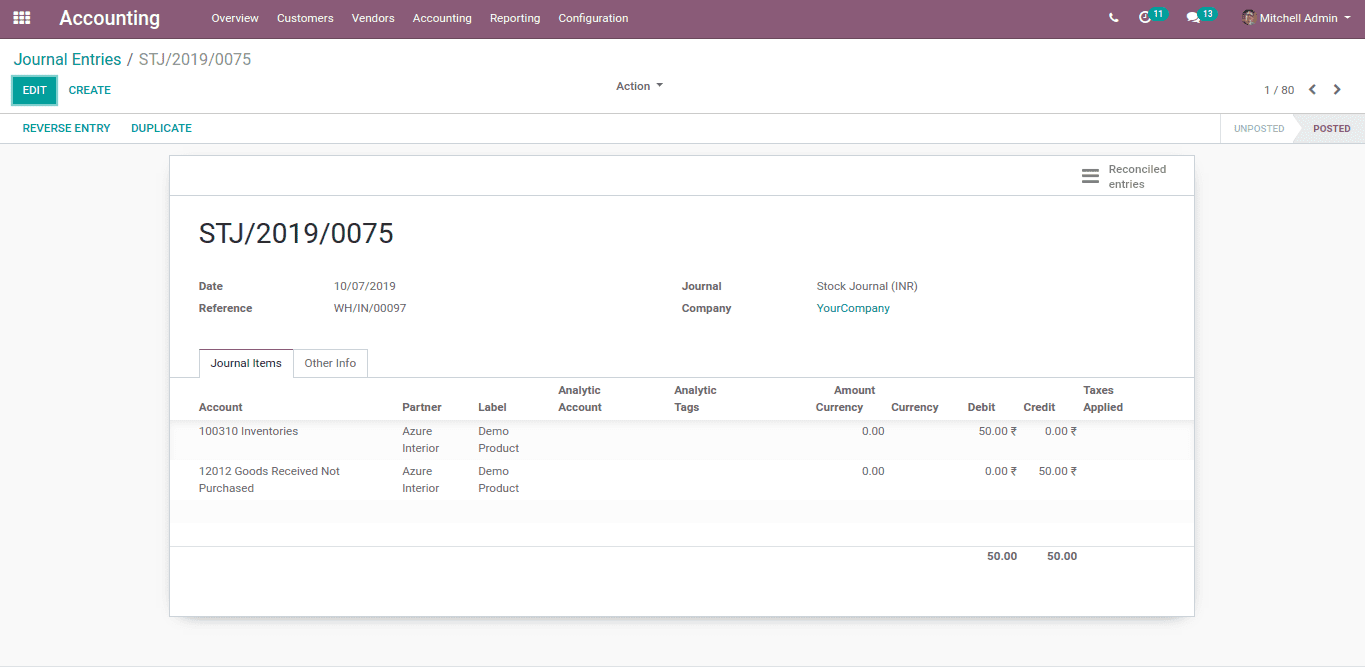Click Mitchell Admin avatar picture
The width and height of the screenshot is (1365, 667).
coord(1249,18)
